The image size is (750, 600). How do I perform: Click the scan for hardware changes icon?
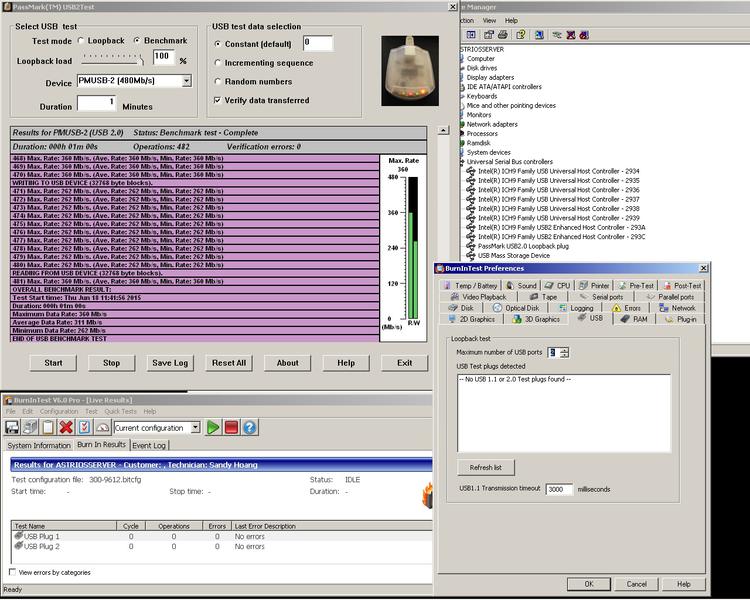point(539,34)
